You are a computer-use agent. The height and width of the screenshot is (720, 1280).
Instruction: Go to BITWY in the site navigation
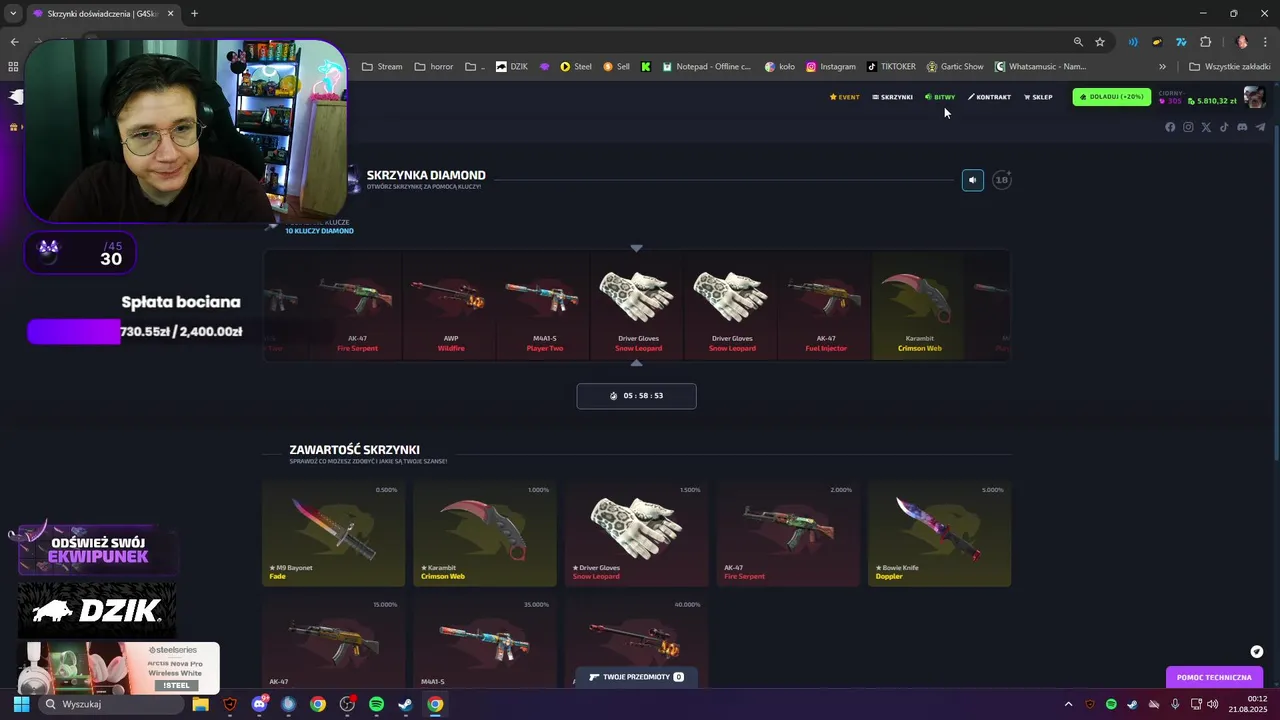[940, 97]
